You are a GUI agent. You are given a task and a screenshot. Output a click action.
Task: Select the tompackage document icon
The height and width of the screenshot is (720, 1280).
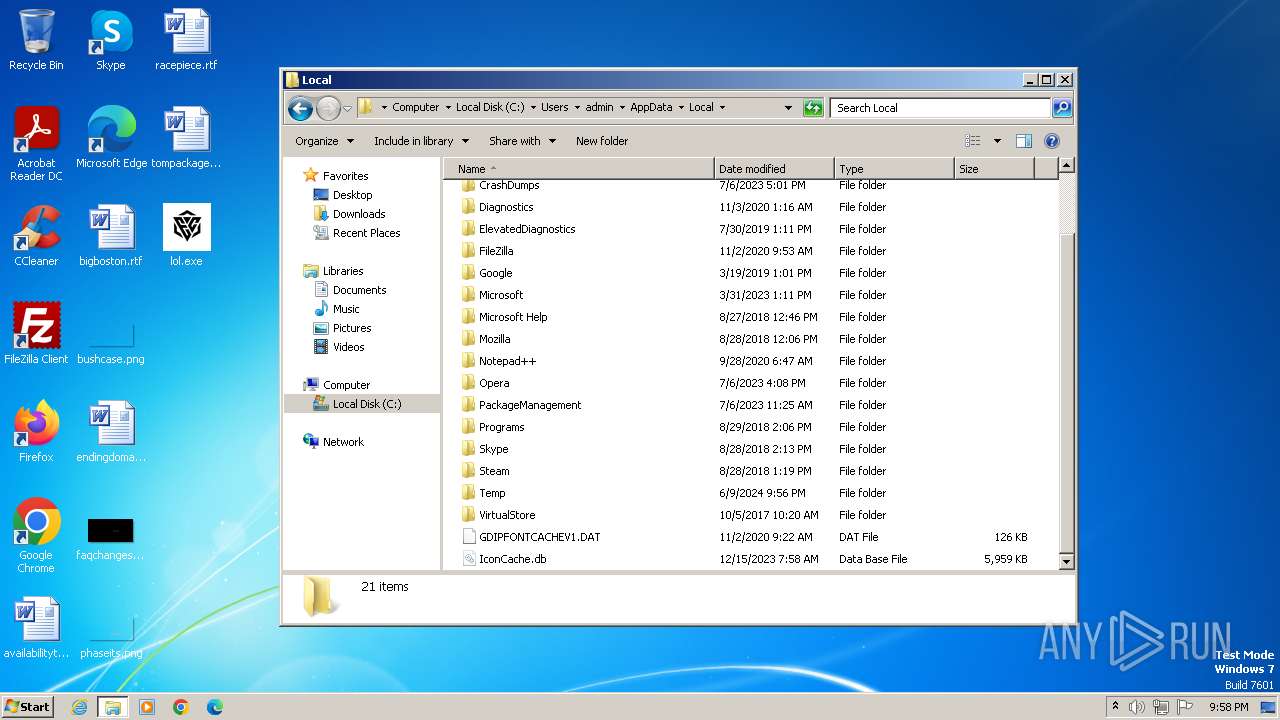click(x=186, y=138)
